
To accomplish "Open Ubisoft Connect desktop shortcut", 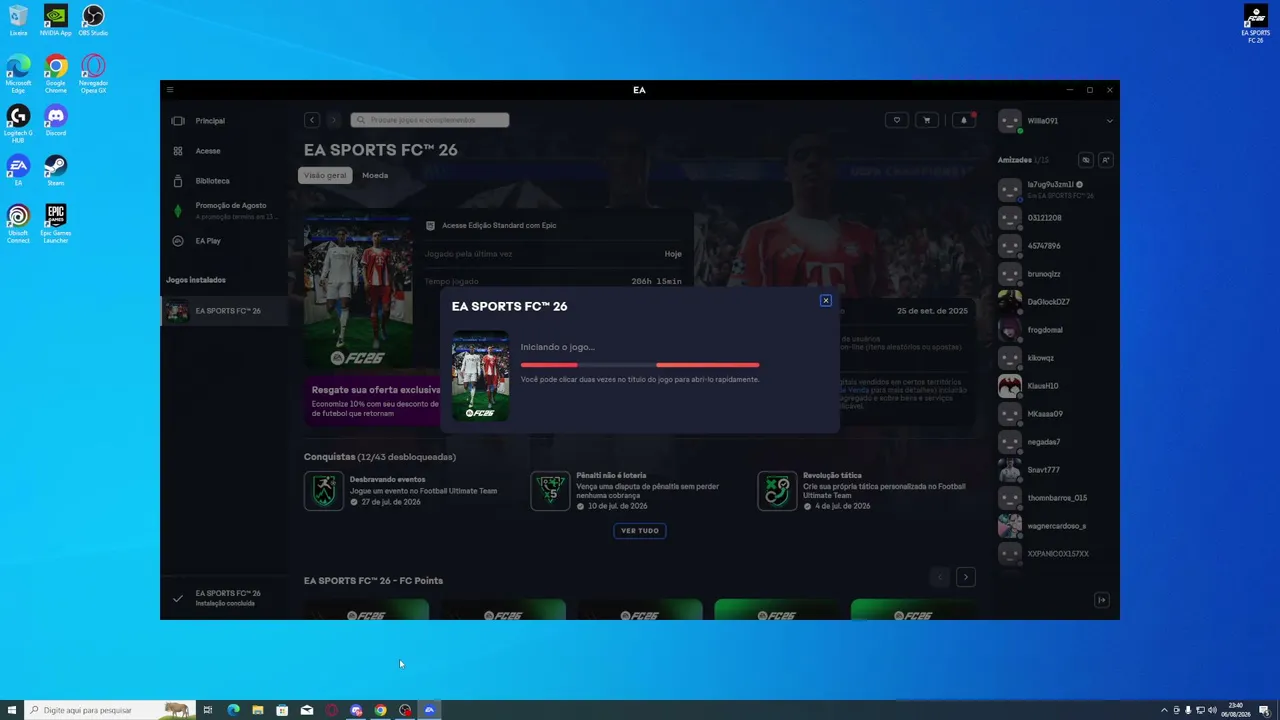I will (18, 224).
